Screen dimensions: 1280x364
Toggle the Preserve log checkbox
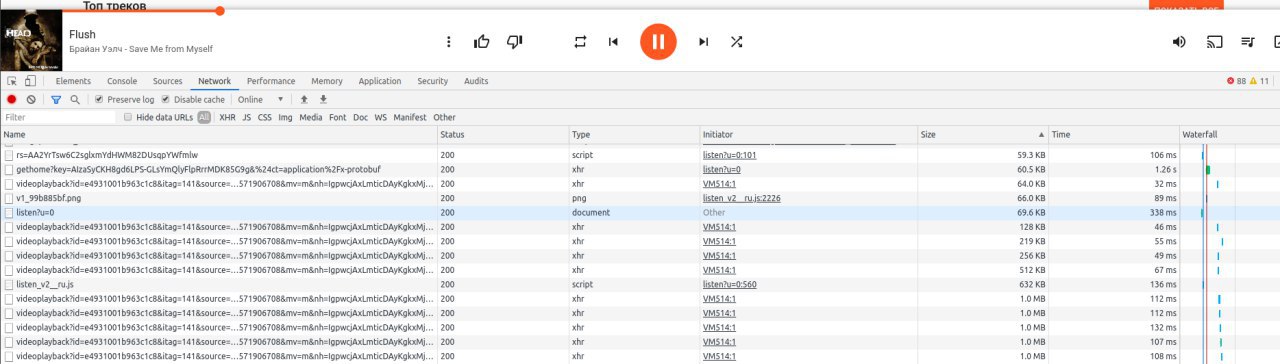tap(99, 100)
